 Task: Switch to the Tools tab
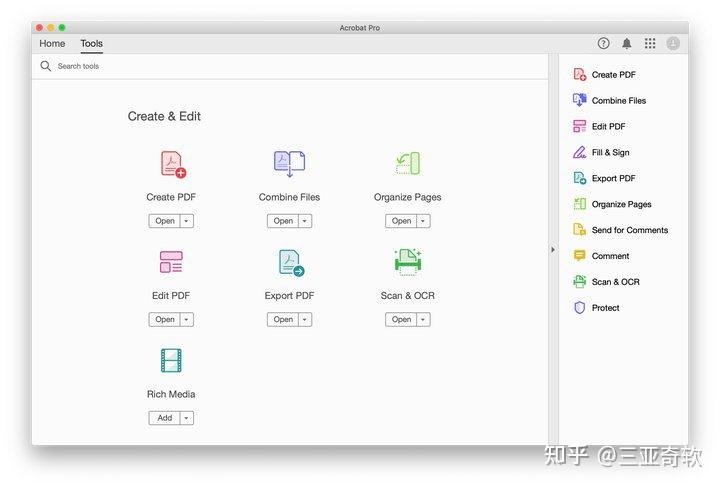tap(91, 44)
